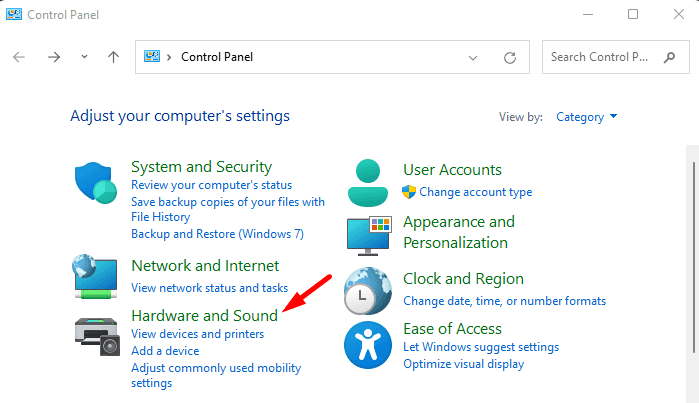Viewport: 699px width, 403px height.
Task: Go back using the back arrow
Action: [19, 57]
